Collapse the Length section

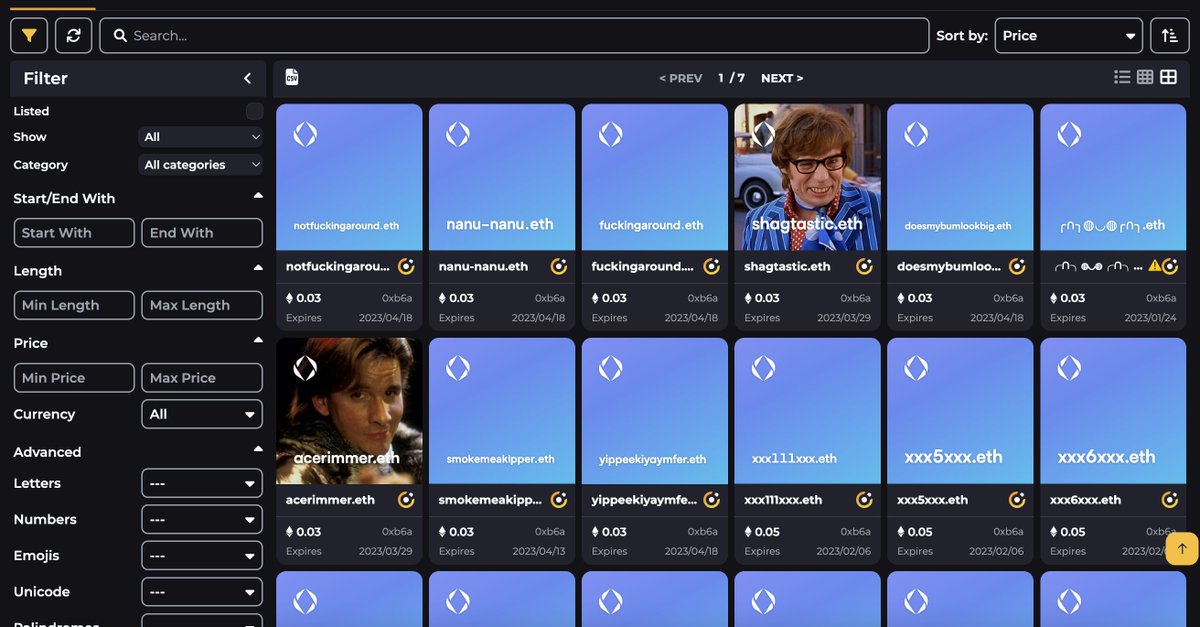pyautogui.click(x=258, y=269)
